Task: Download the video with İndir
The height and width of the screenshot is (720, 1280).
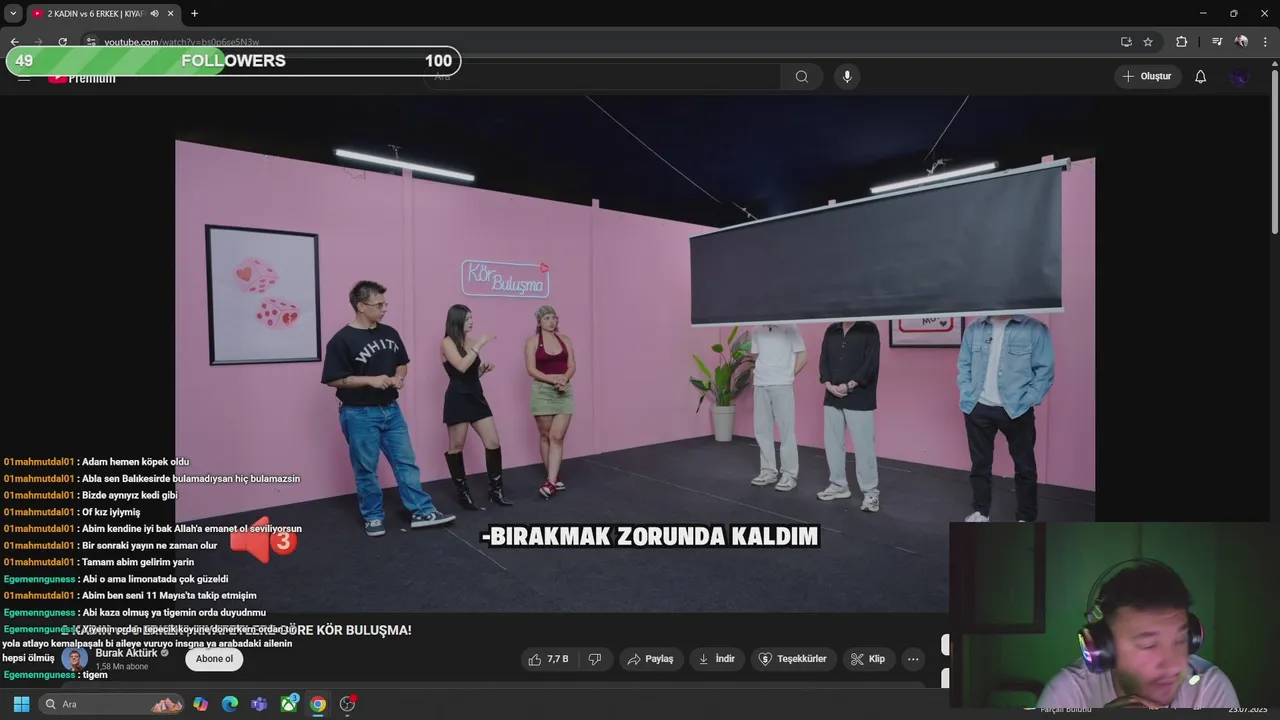Action: [717, 659]
